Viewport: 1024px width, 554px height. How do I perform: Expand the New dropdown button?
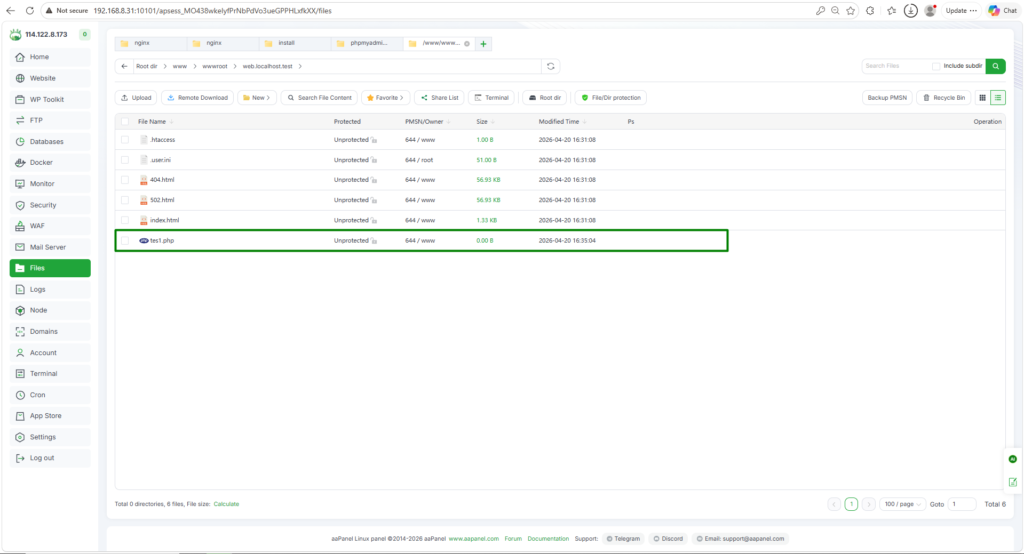pos(257,98)
